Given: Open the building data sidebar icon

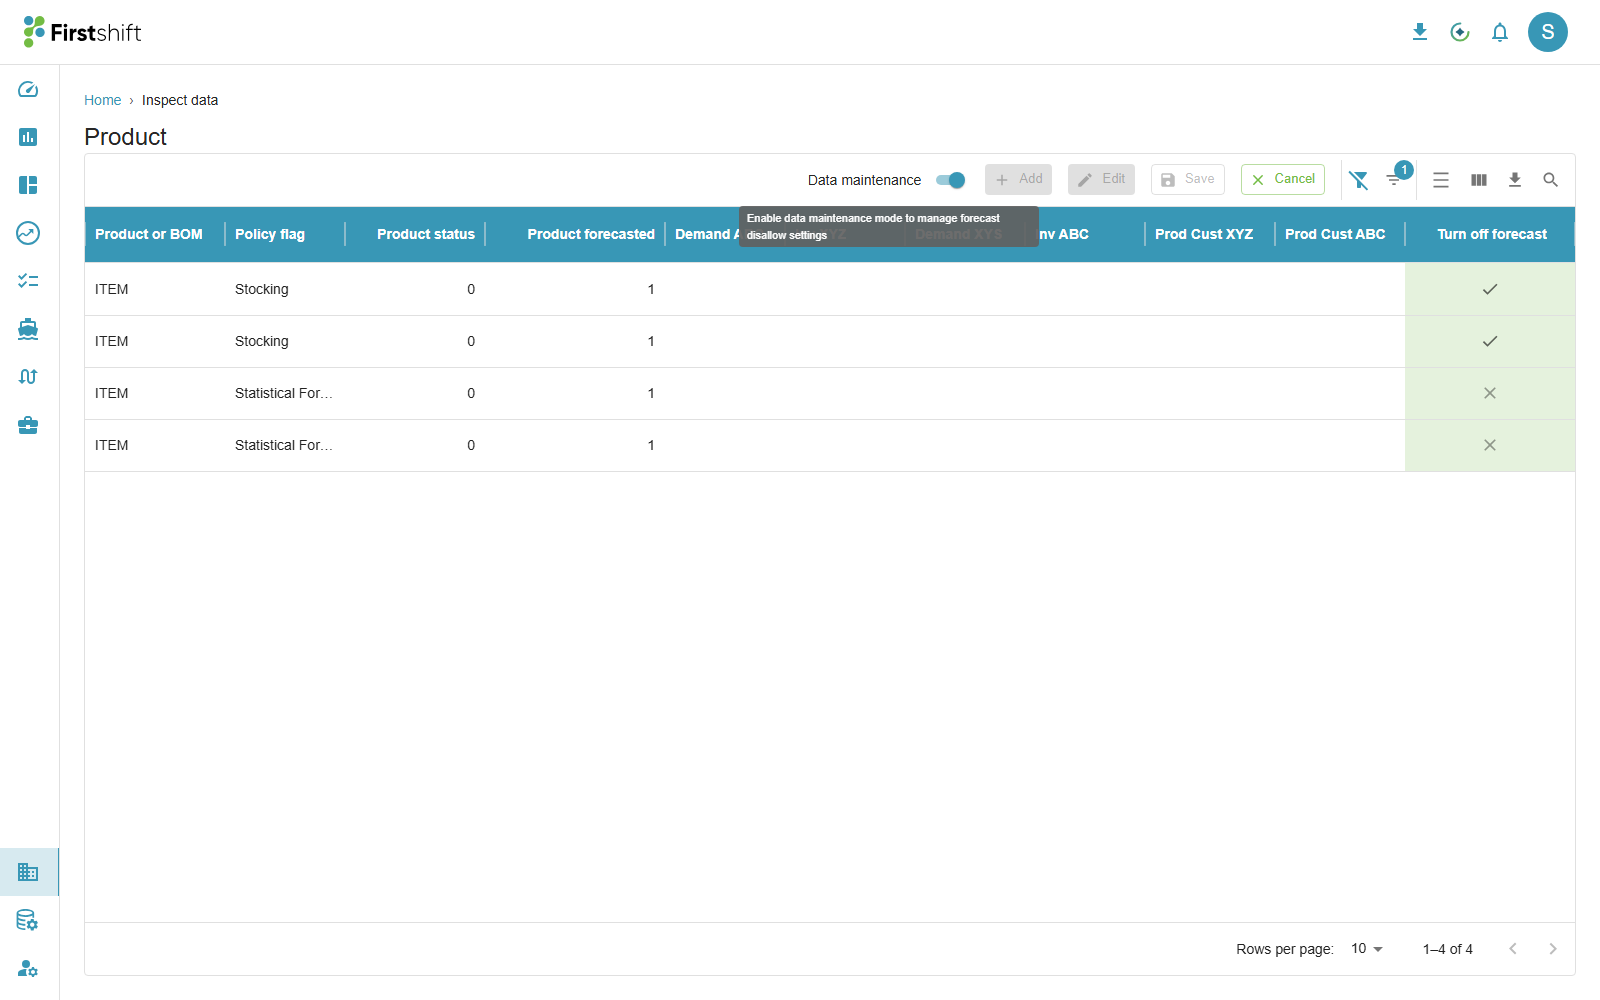Looking at the screenshot, I should point(28,872).
